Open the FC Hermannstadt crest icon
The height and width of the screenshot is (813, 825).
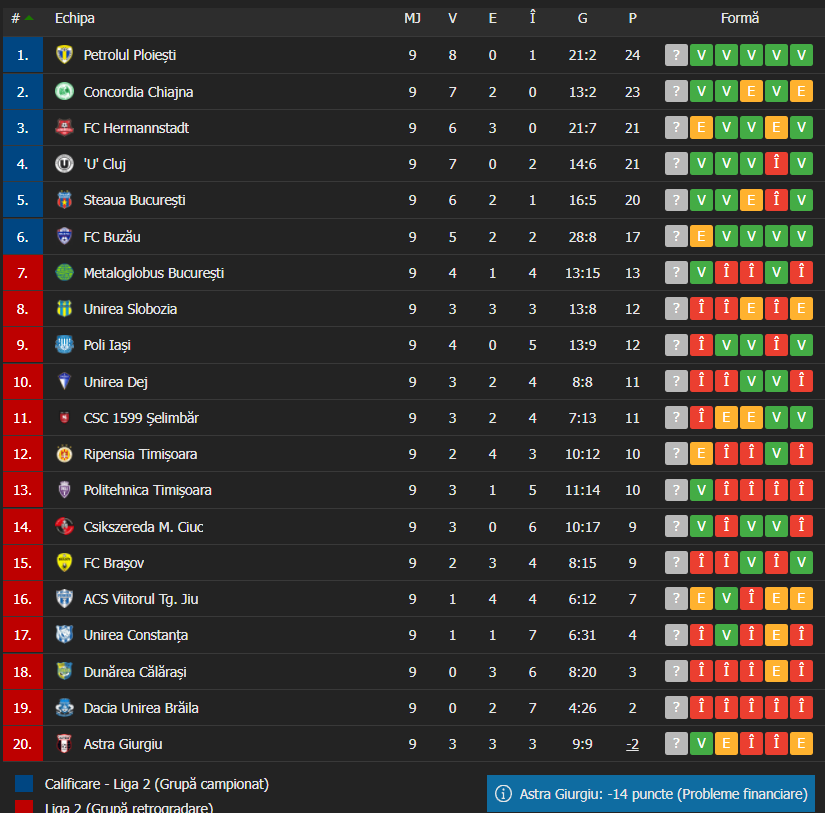tap(64, 127)
